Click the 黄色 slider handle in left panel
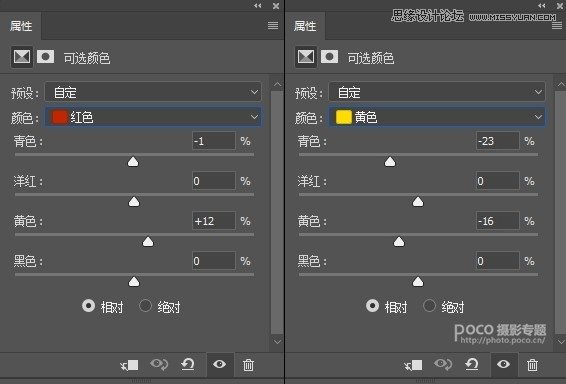The image size is (566, 384). 148,241
